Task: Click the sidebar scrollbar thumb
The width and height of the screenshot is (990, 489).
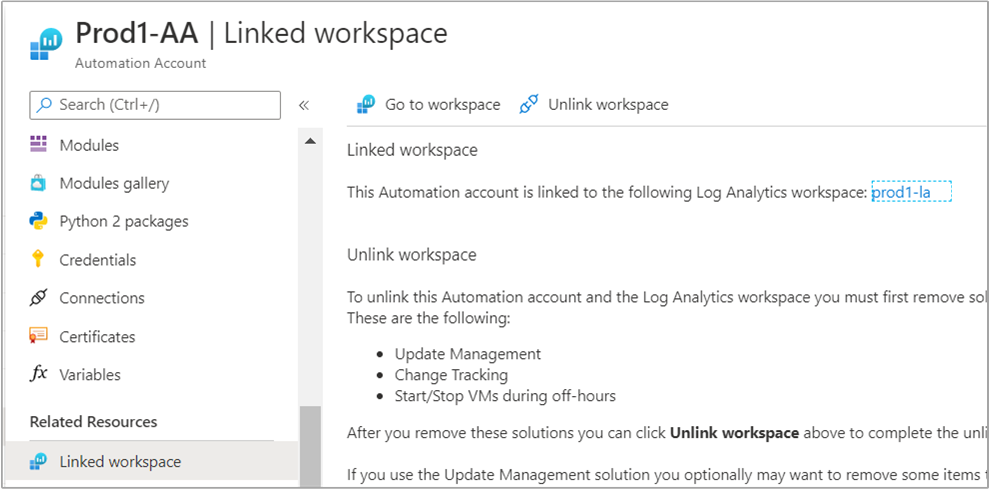Action: (x=311, y=446)
